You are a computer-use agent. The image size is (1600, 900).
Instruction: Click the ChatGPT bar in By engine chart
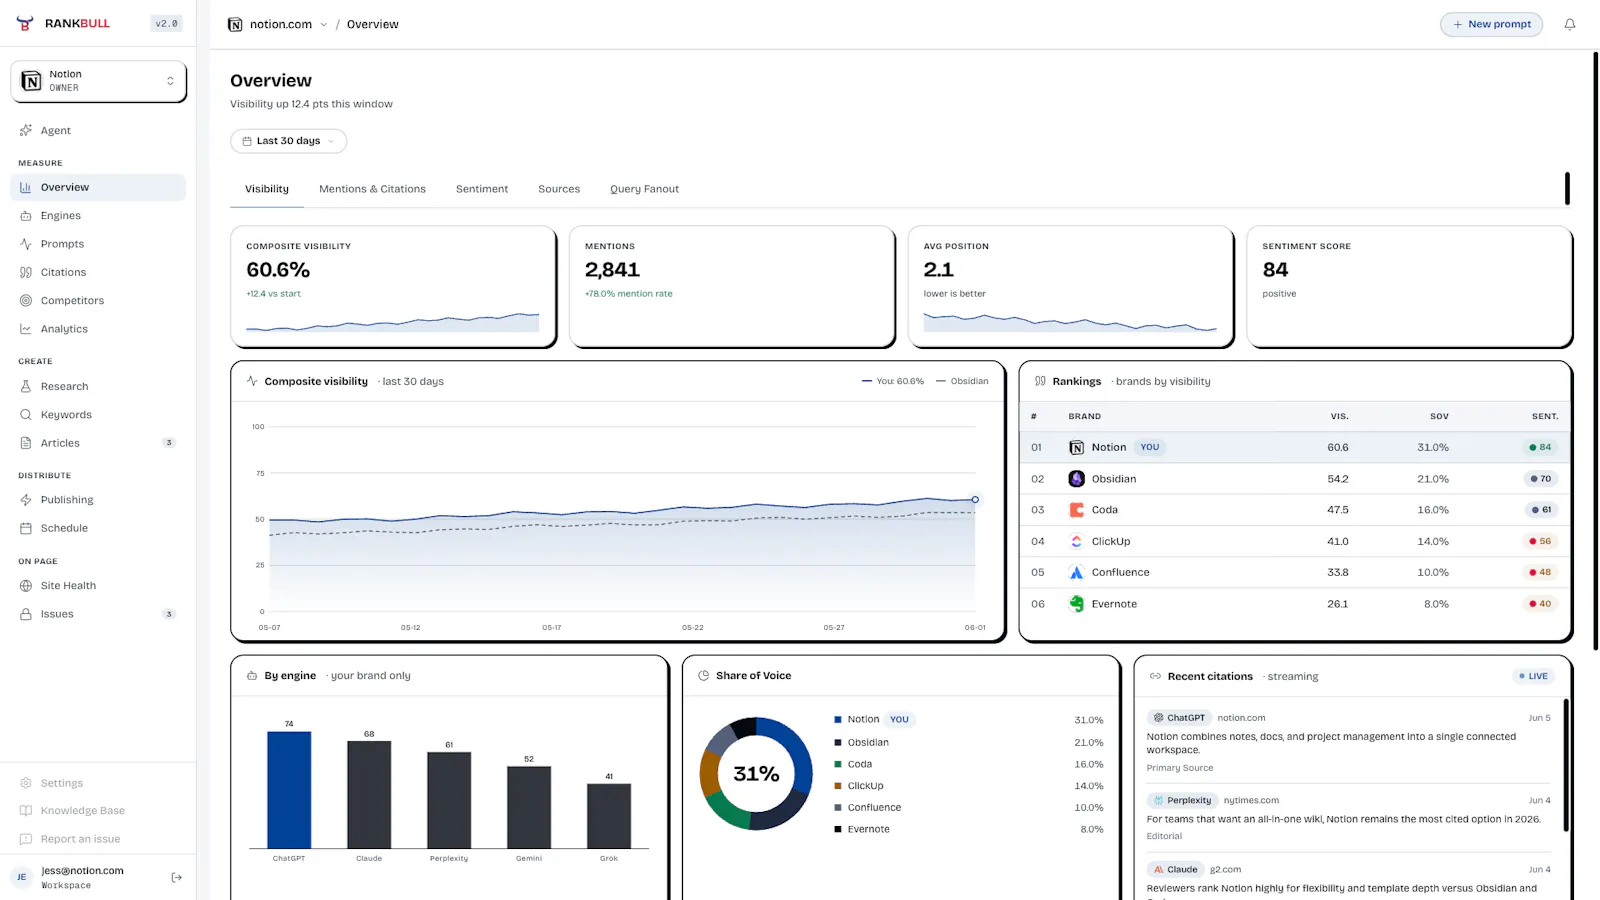click(x=289, y=790)
